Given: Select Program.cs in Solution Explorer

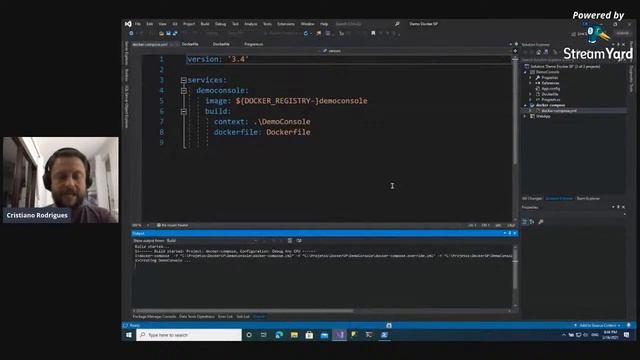Looking at the screenshot, I should [x=550, y=100].
